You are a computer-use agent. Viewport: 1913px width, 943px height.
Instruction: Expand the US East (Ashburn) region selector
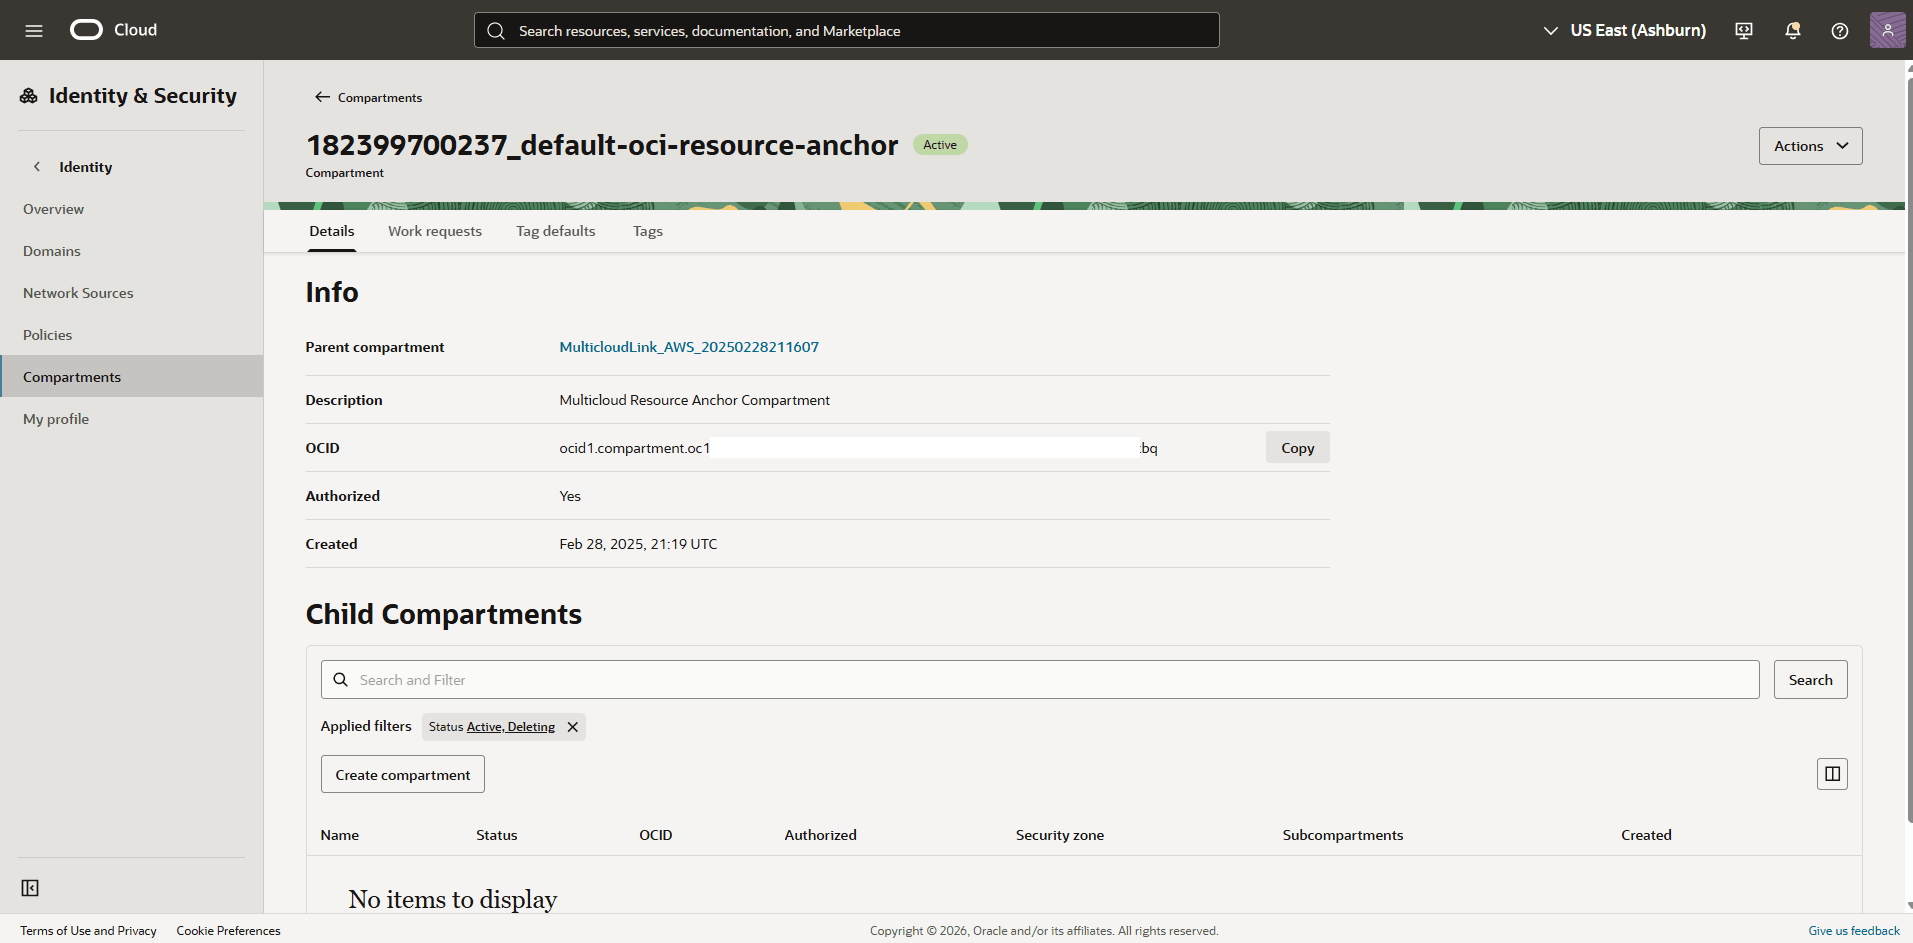click(1625, 31)
